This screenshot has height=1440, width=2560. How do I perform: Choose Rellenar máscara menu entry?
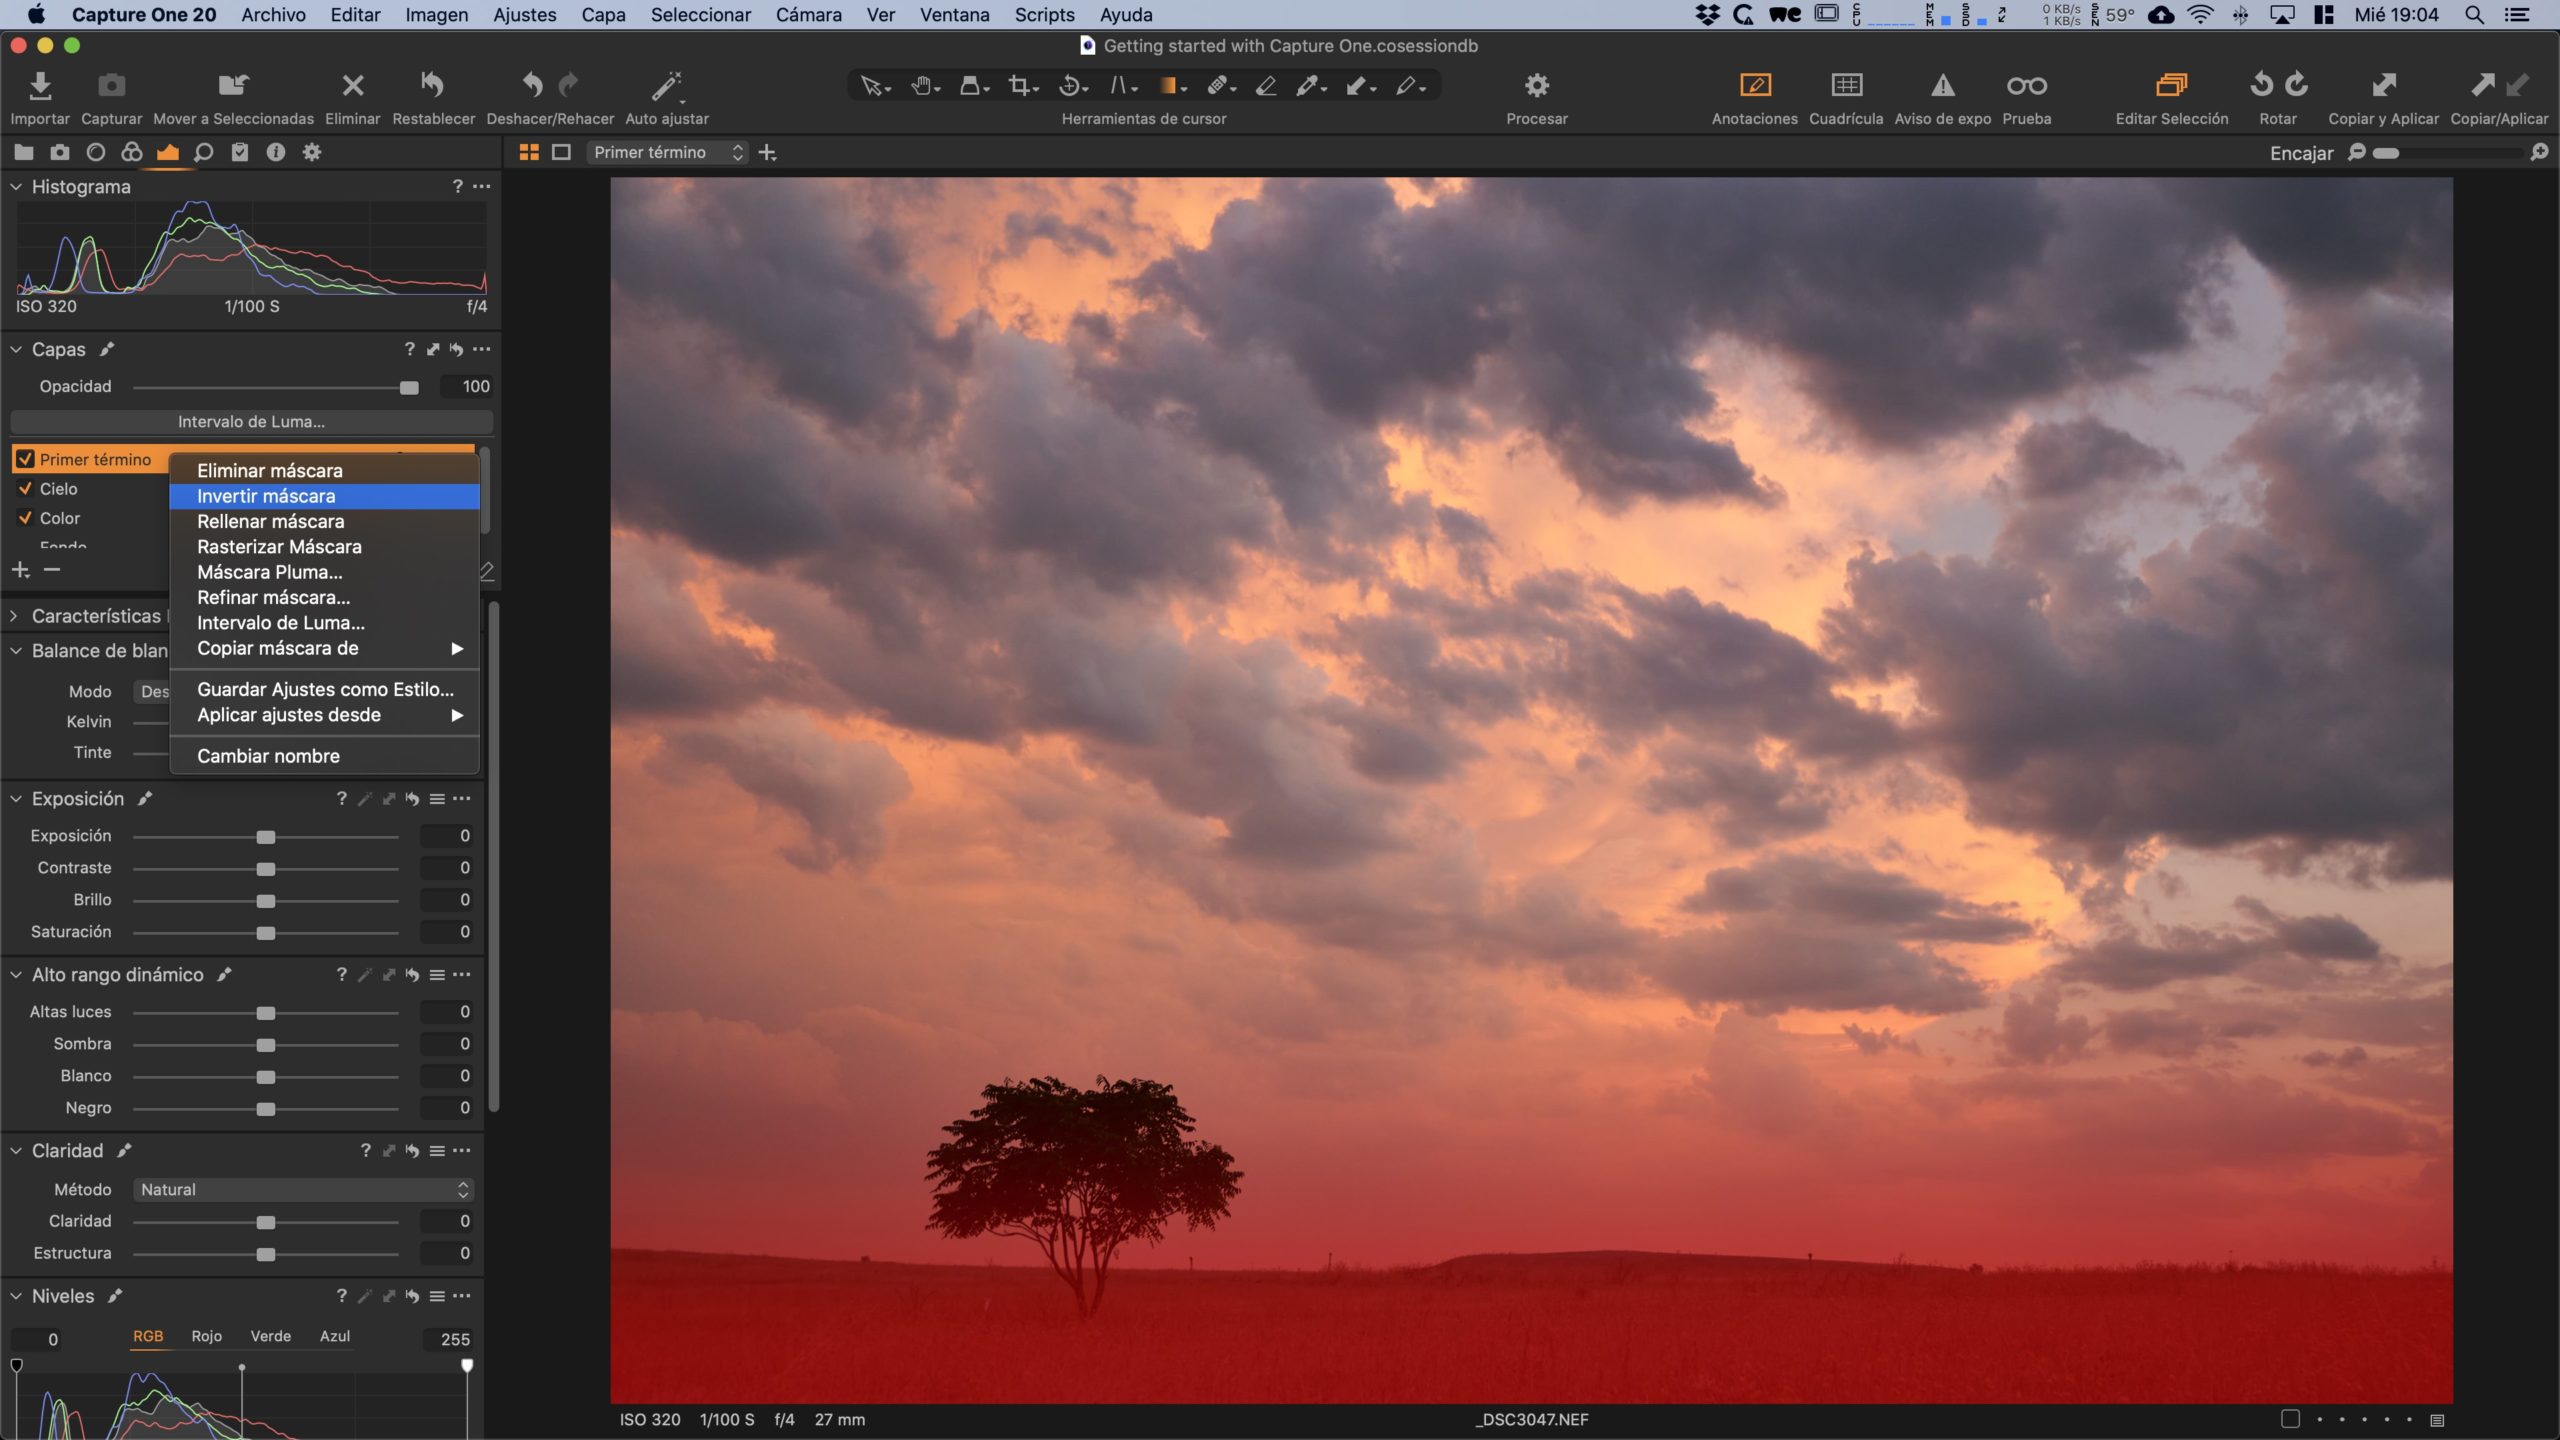tap(325, 521)
